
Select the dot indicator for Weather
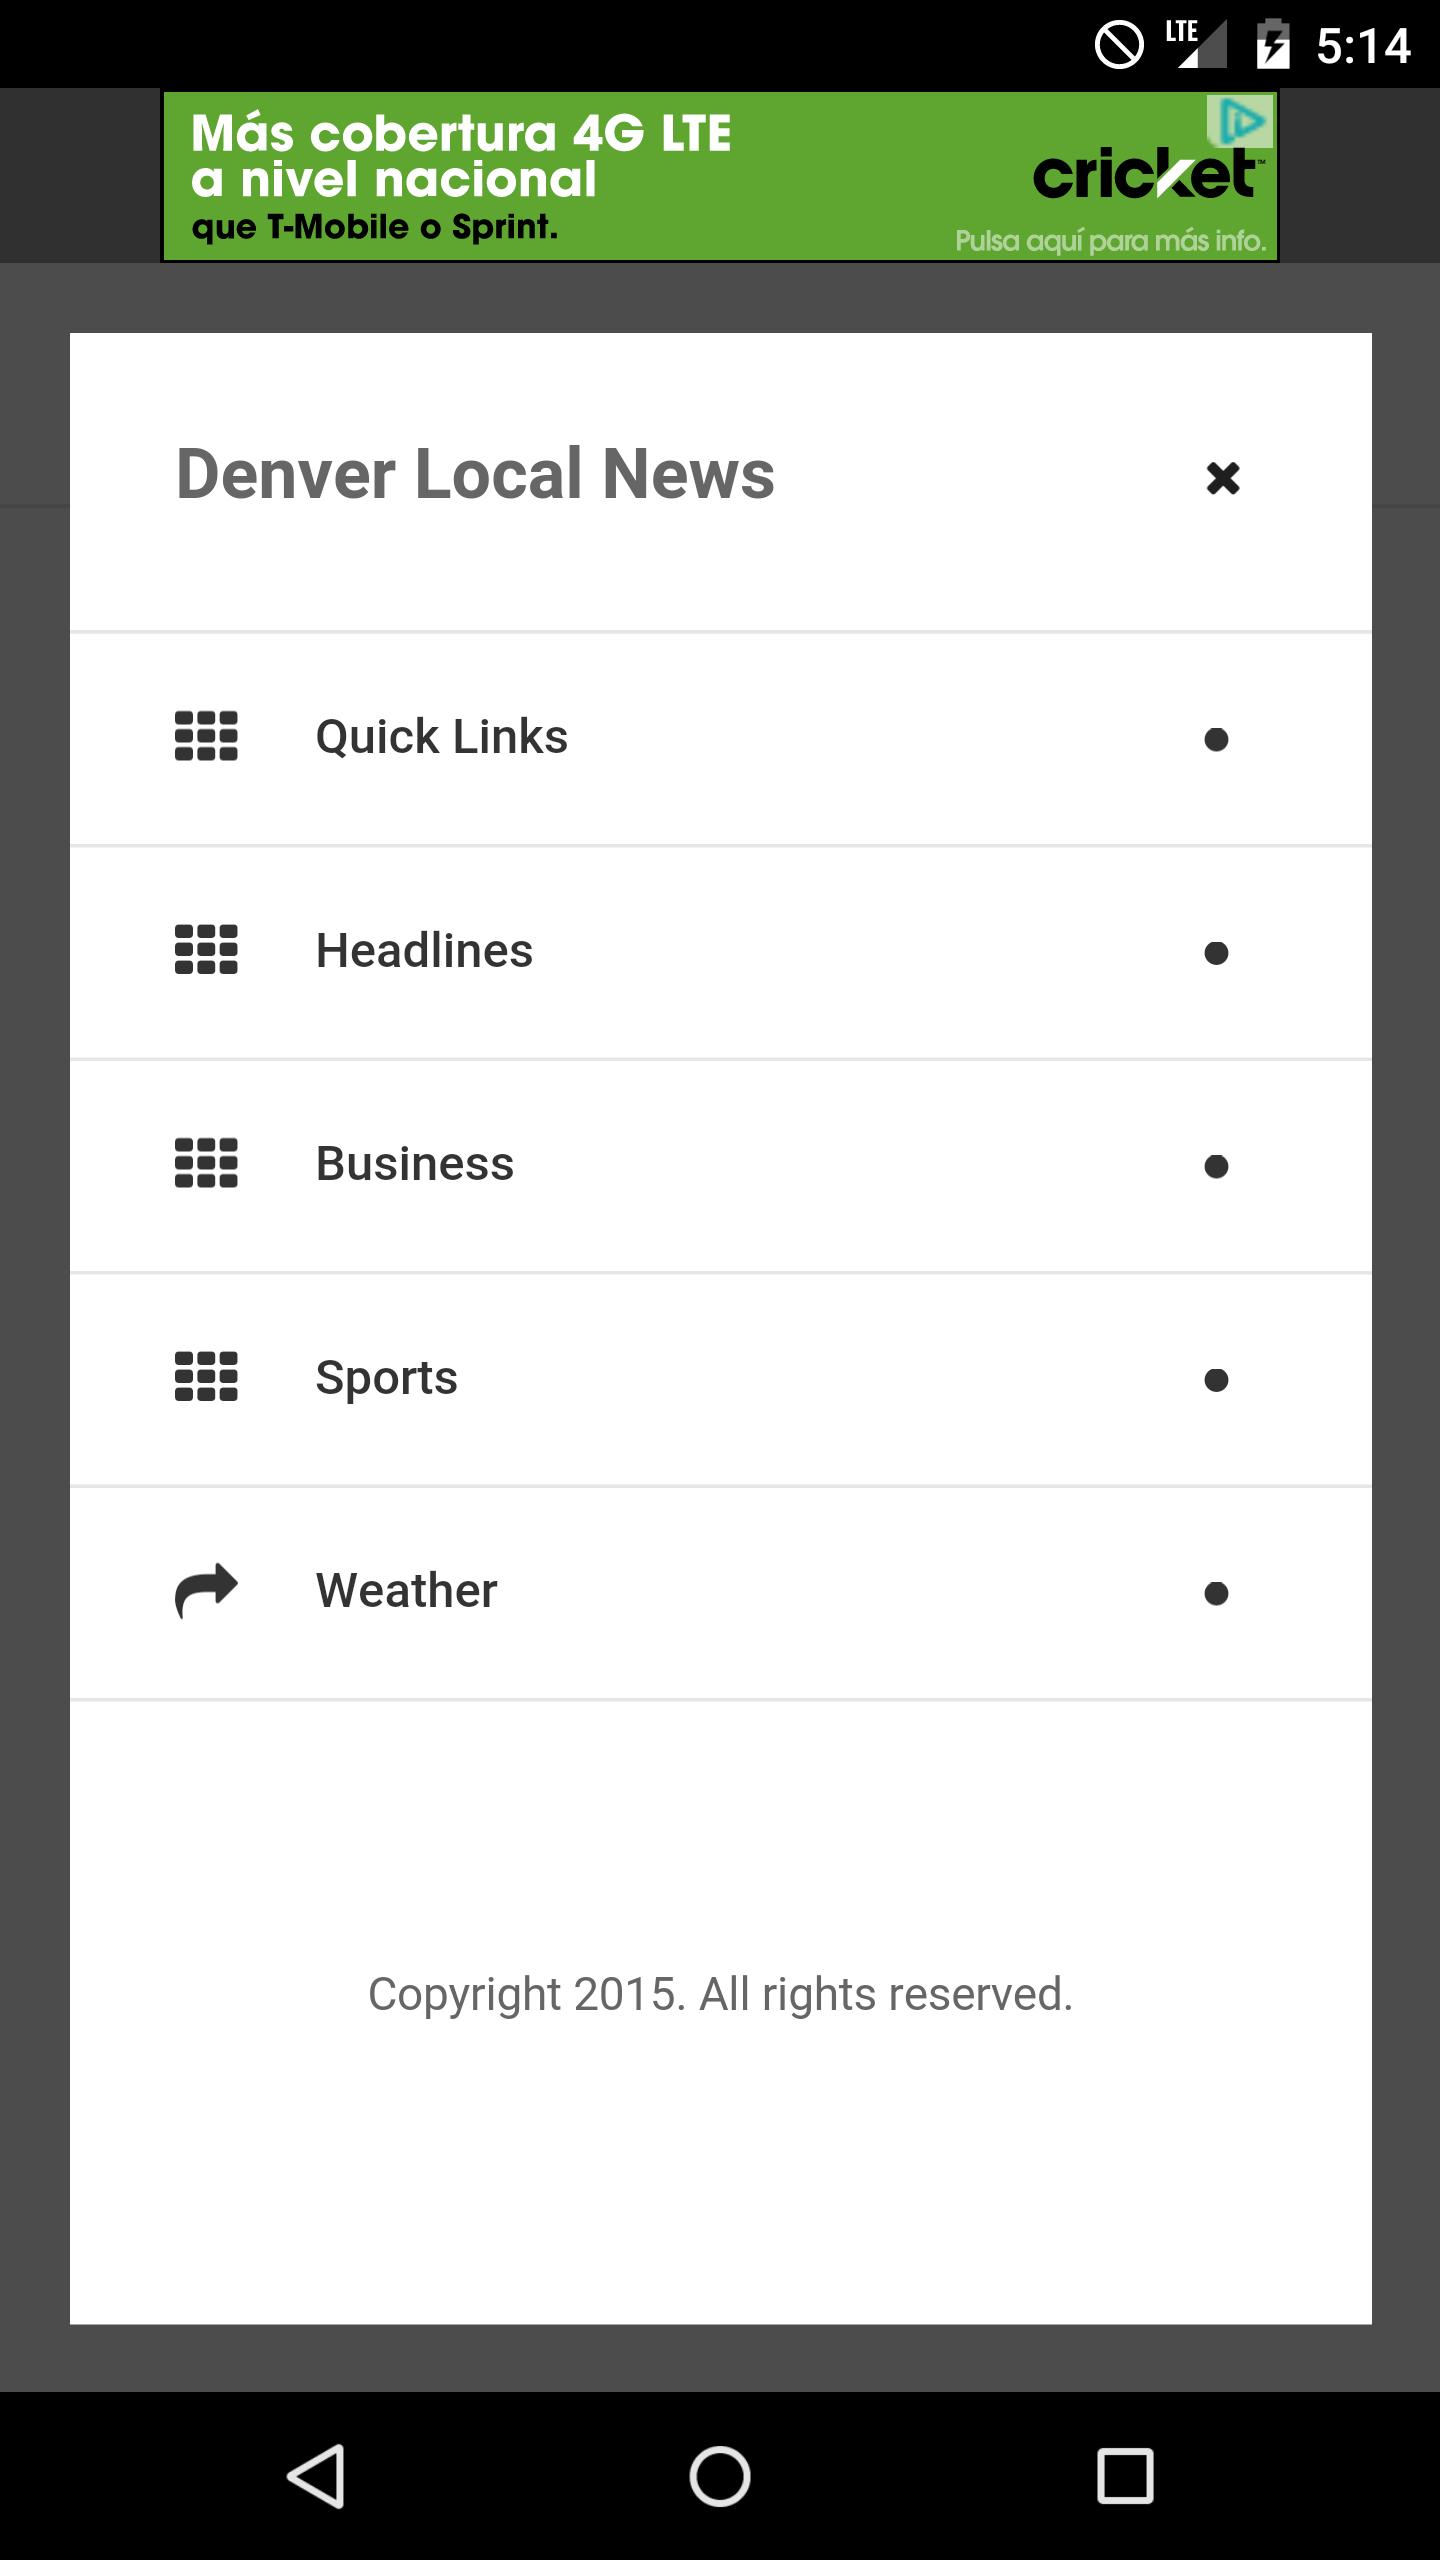pos(1216,1593)
